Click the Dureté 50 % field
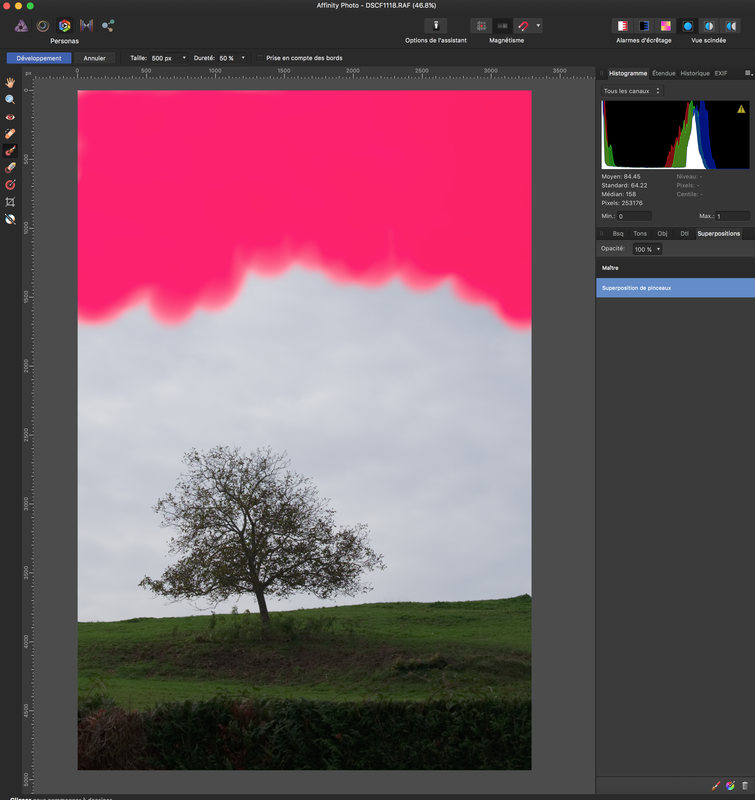 click(228, 58)
